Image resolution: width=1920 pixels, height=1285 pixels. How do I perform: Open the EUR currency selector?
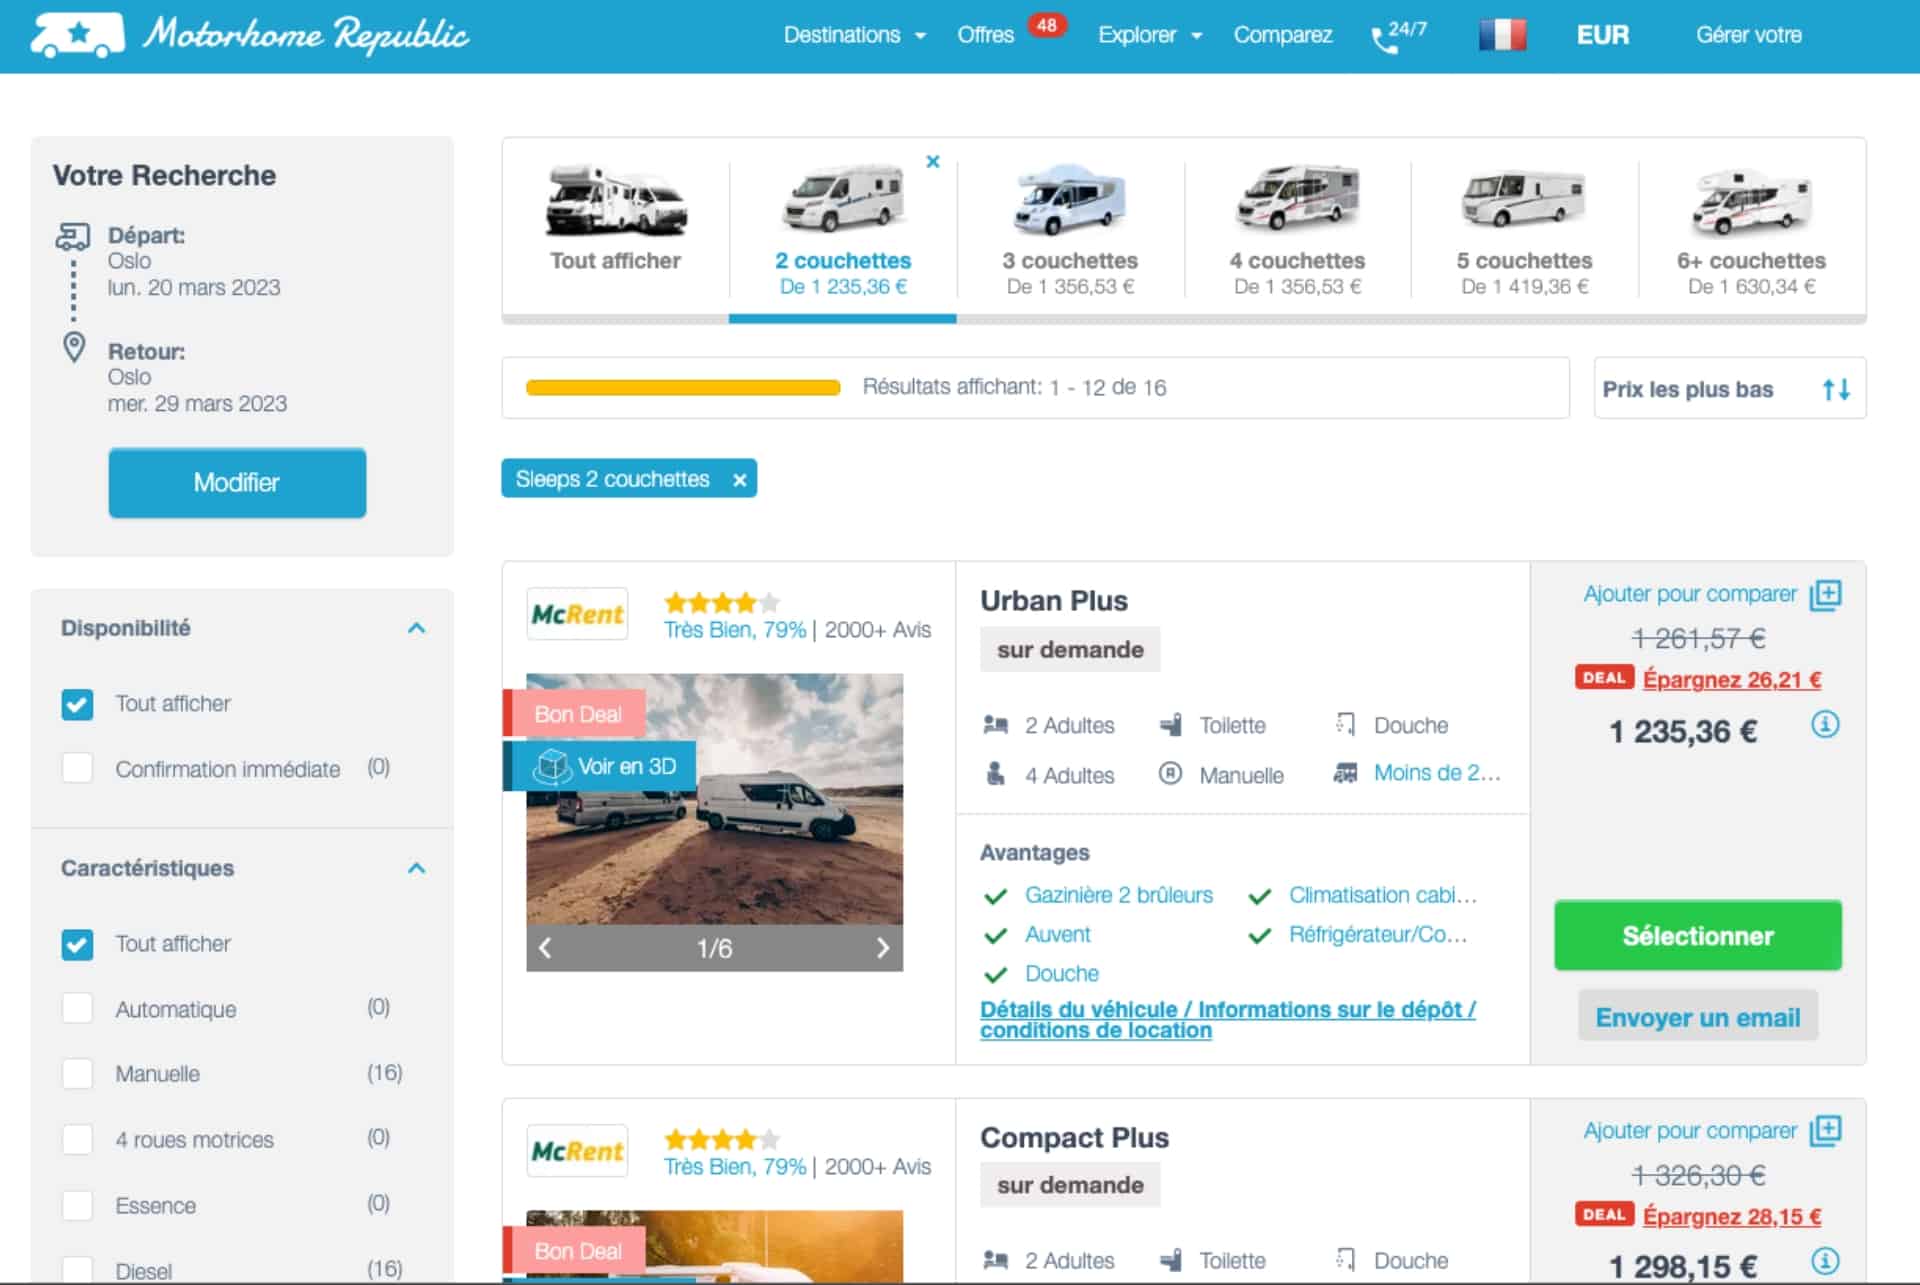coord(1602,35)
